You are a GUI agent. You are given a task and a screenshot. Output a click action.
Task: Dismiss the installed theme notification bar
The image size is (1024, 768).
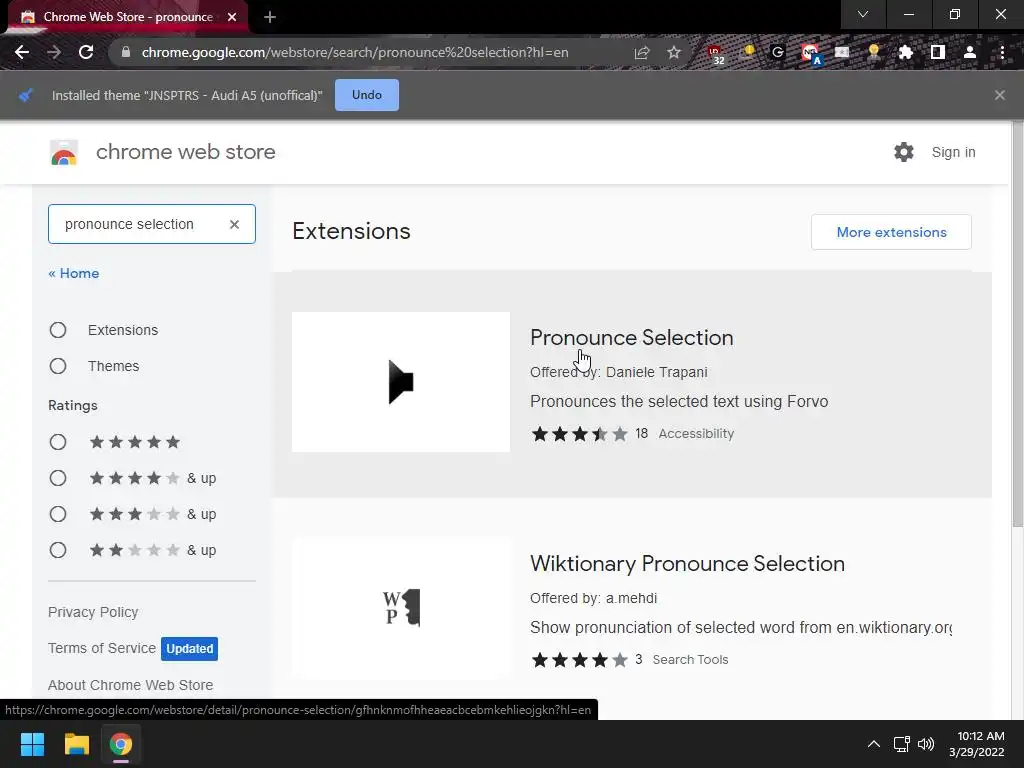[x=1000, y=95]
